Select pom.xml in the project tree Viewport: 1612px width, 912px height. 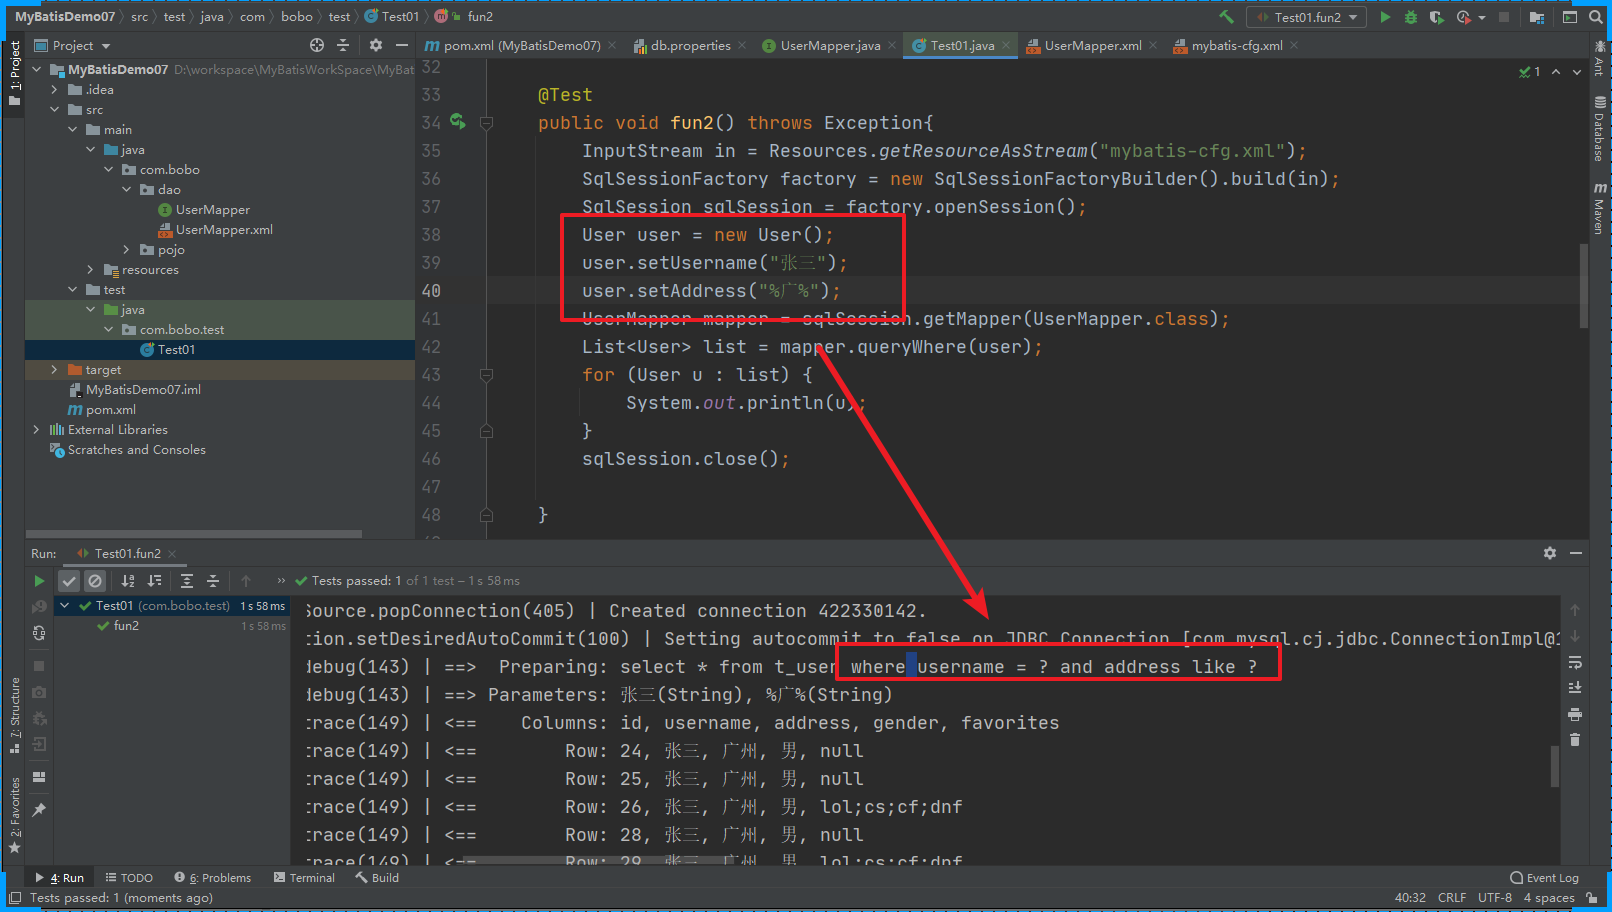(102, 410)
